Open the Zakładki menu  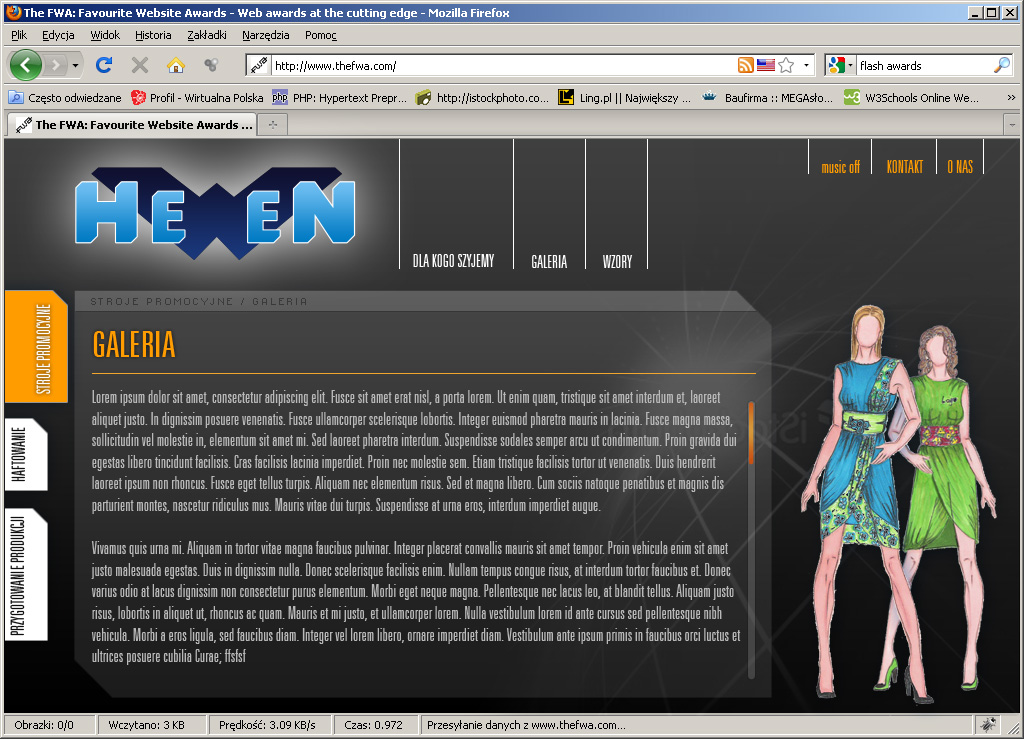click(206, 34)
